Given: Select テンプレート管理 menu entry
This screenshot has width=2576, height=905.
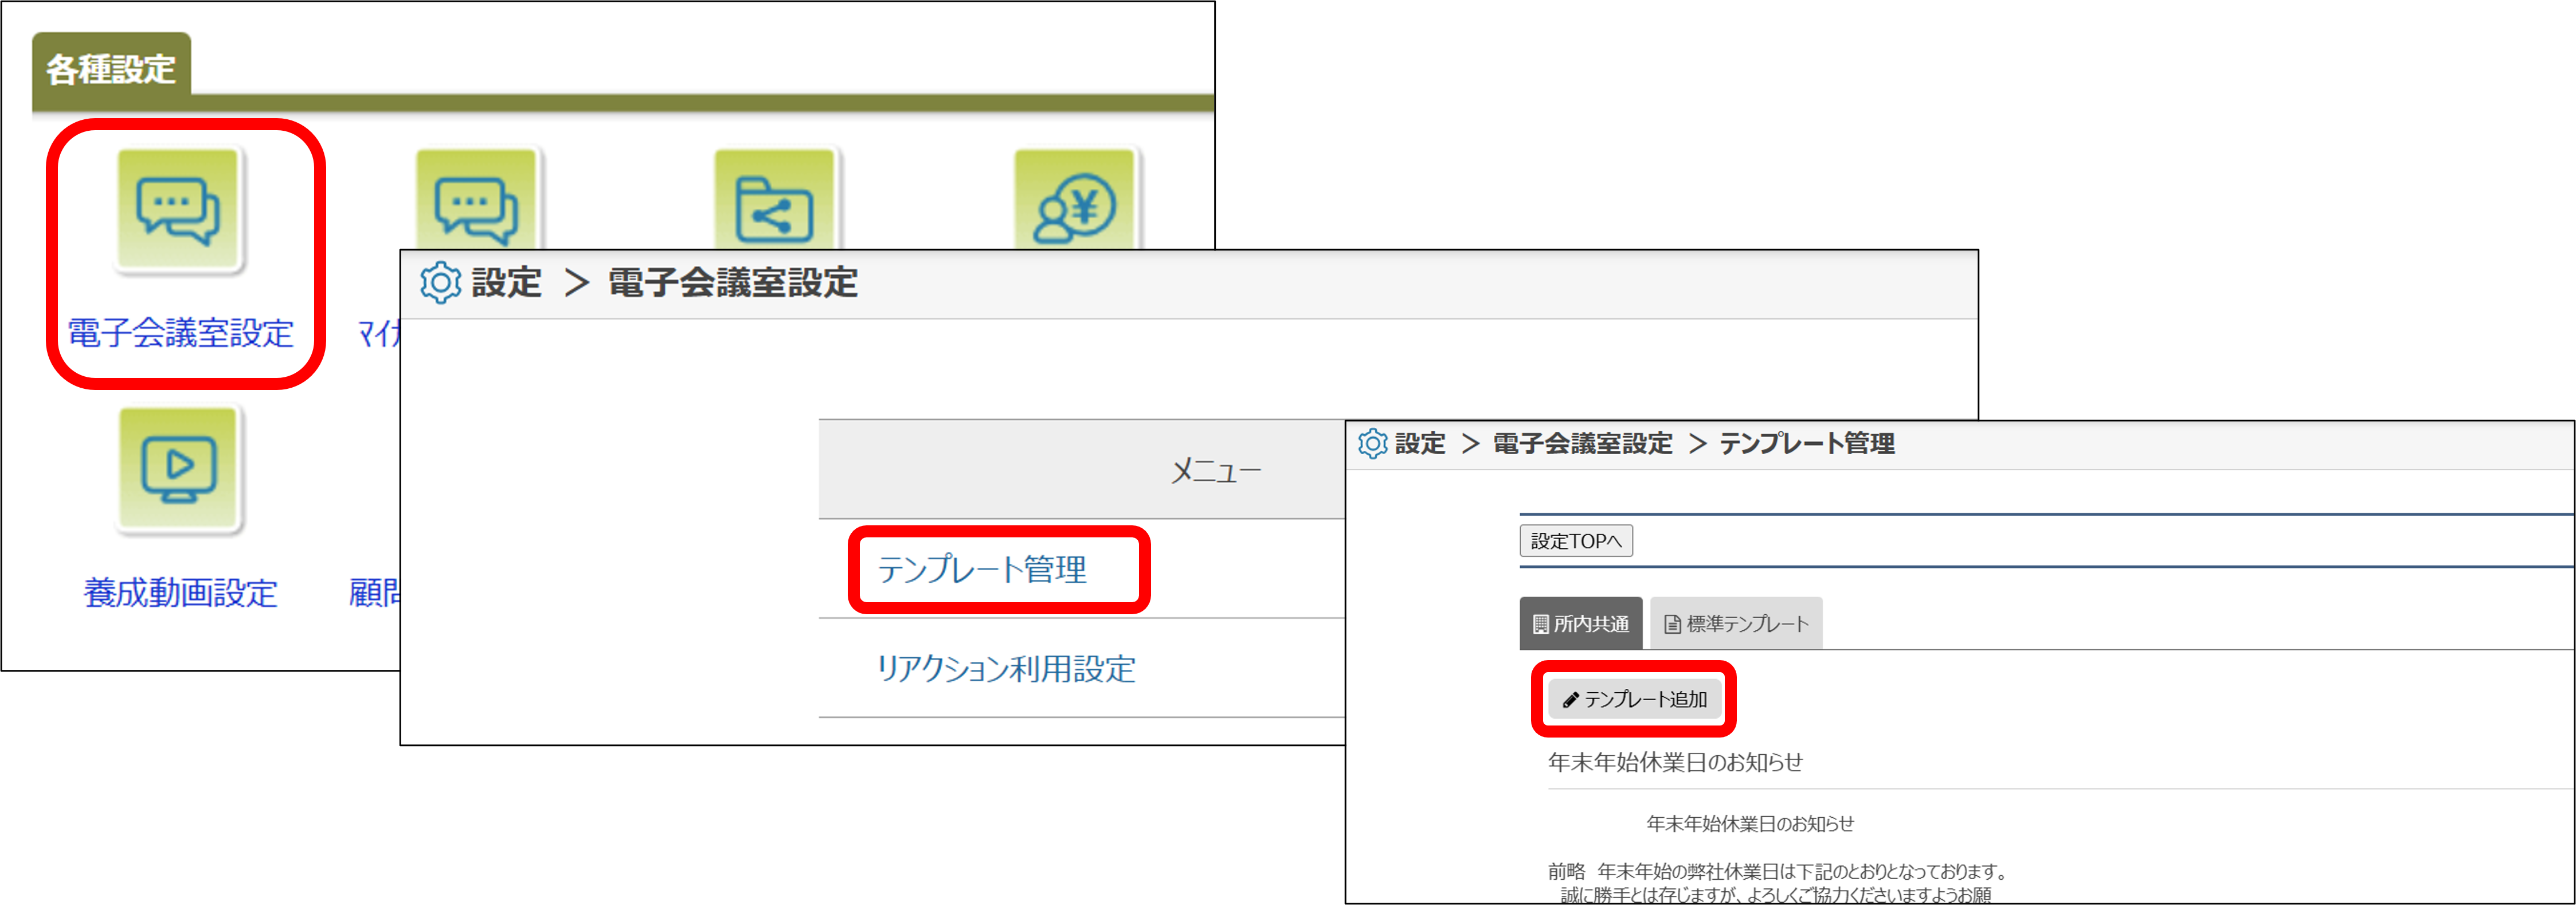Looking at the screenshot, I should pos(982,569).
